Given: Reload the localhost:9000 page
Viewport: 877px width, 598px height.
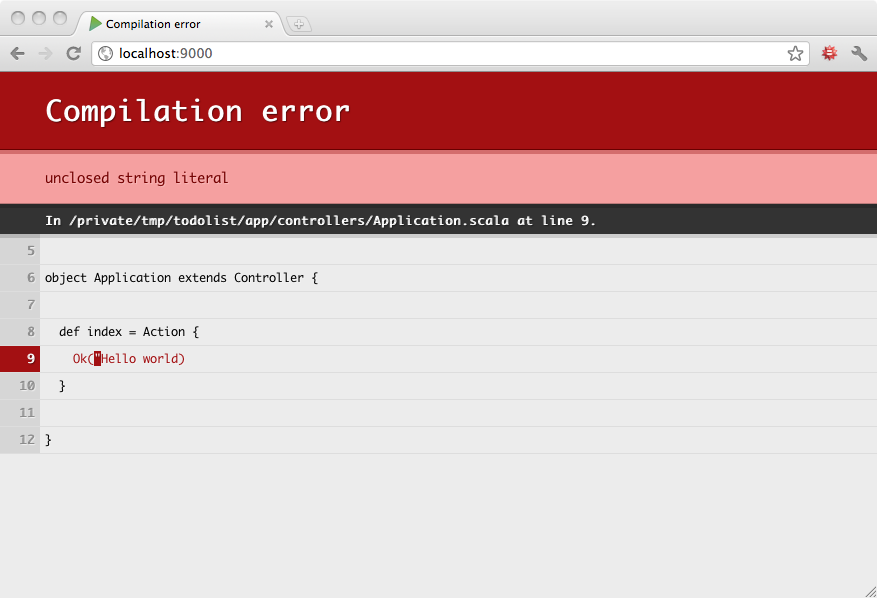Looking at the screenshot, I should [73, 54].
